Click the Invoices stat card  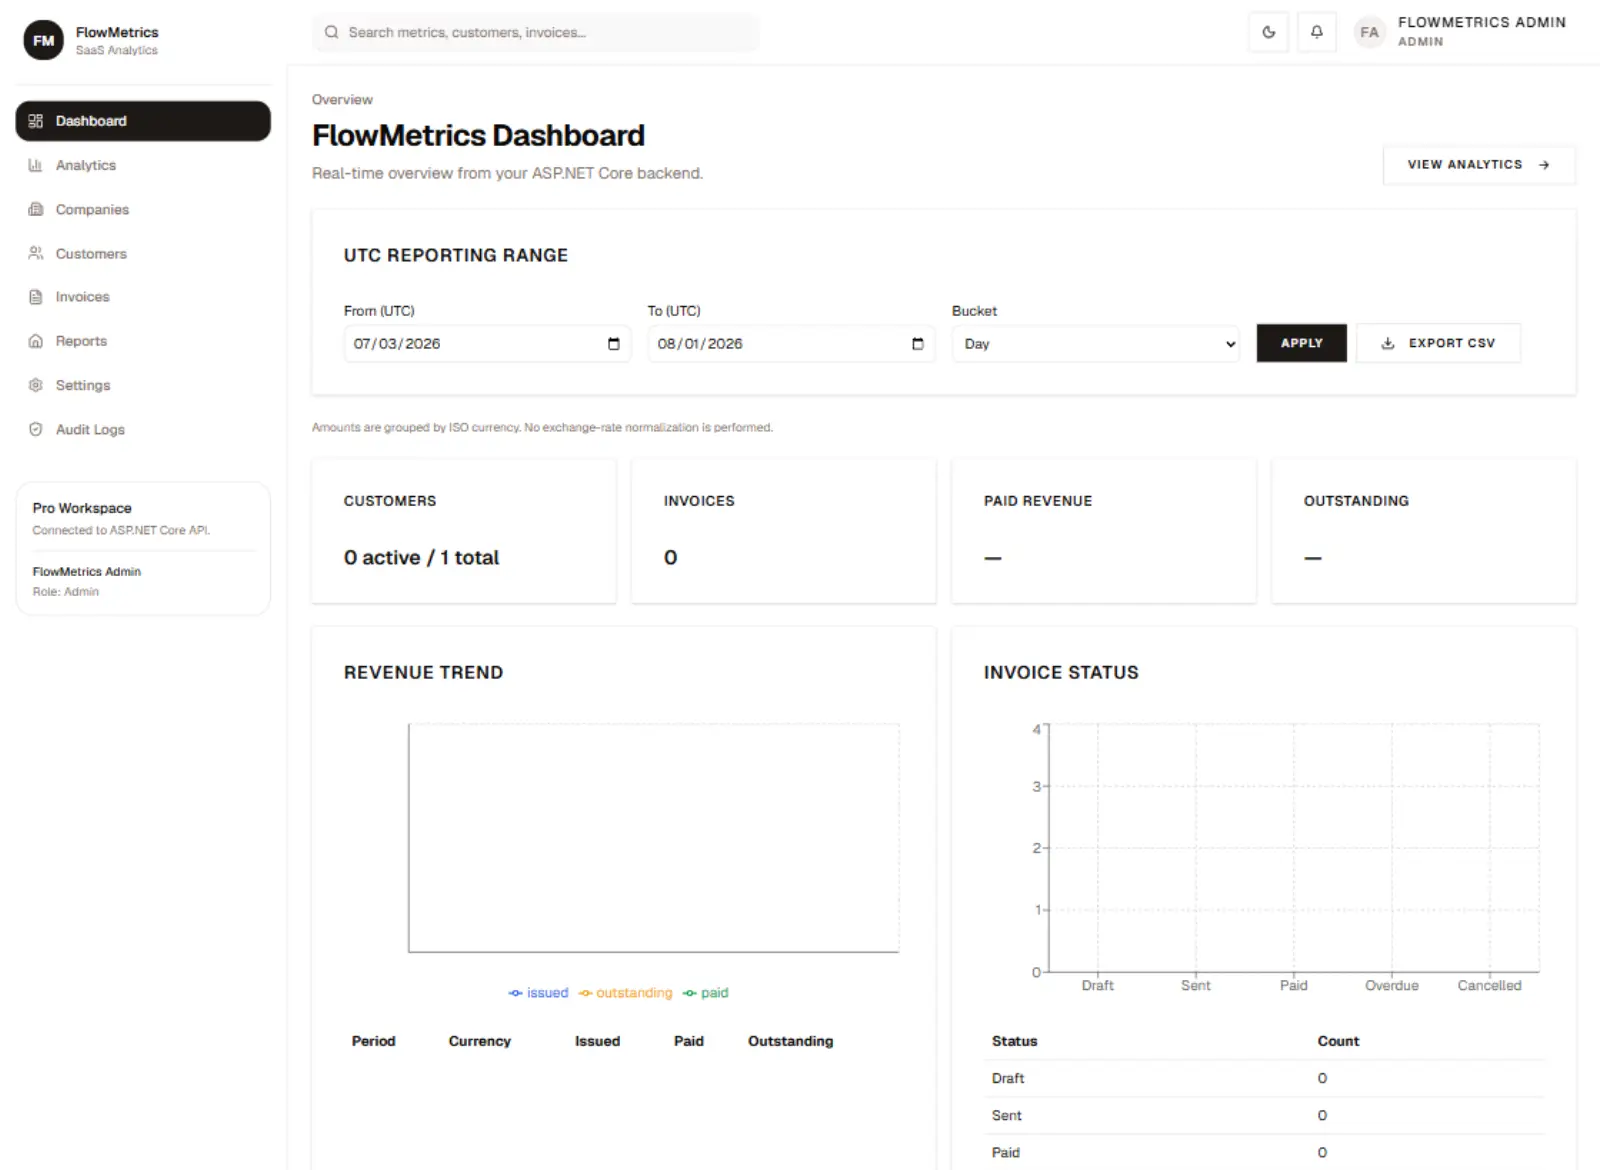[784, 531]
